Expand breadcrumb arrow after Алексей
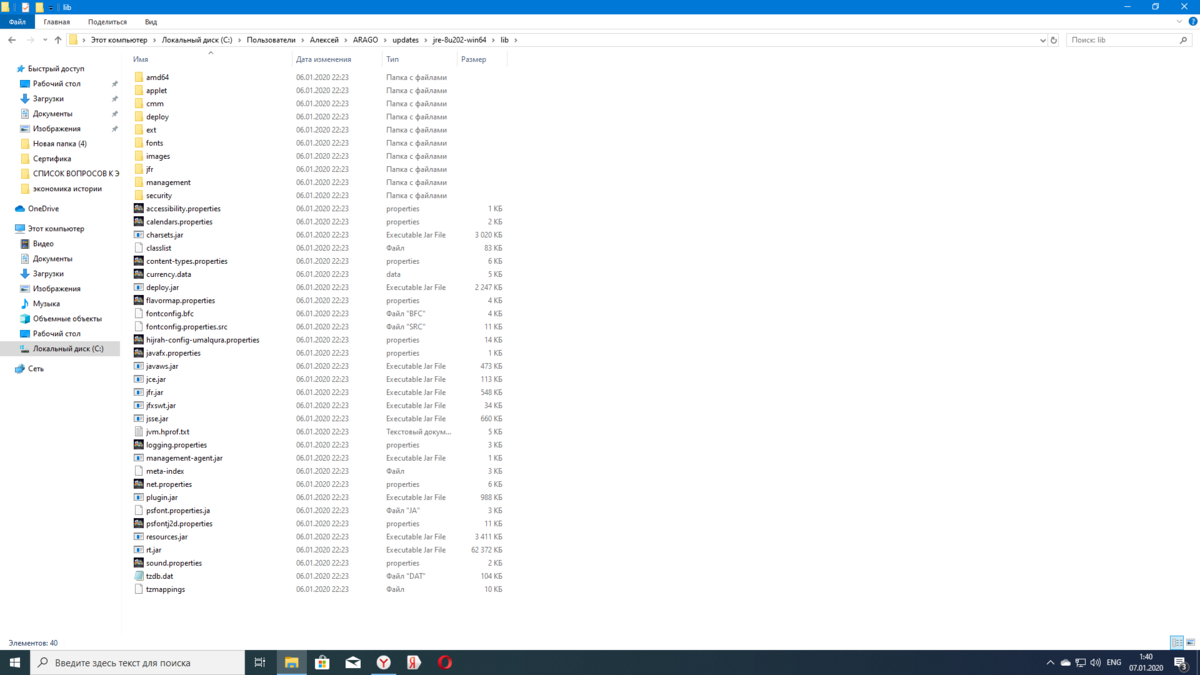1200x675 pixels. click(x=346, y=40)
